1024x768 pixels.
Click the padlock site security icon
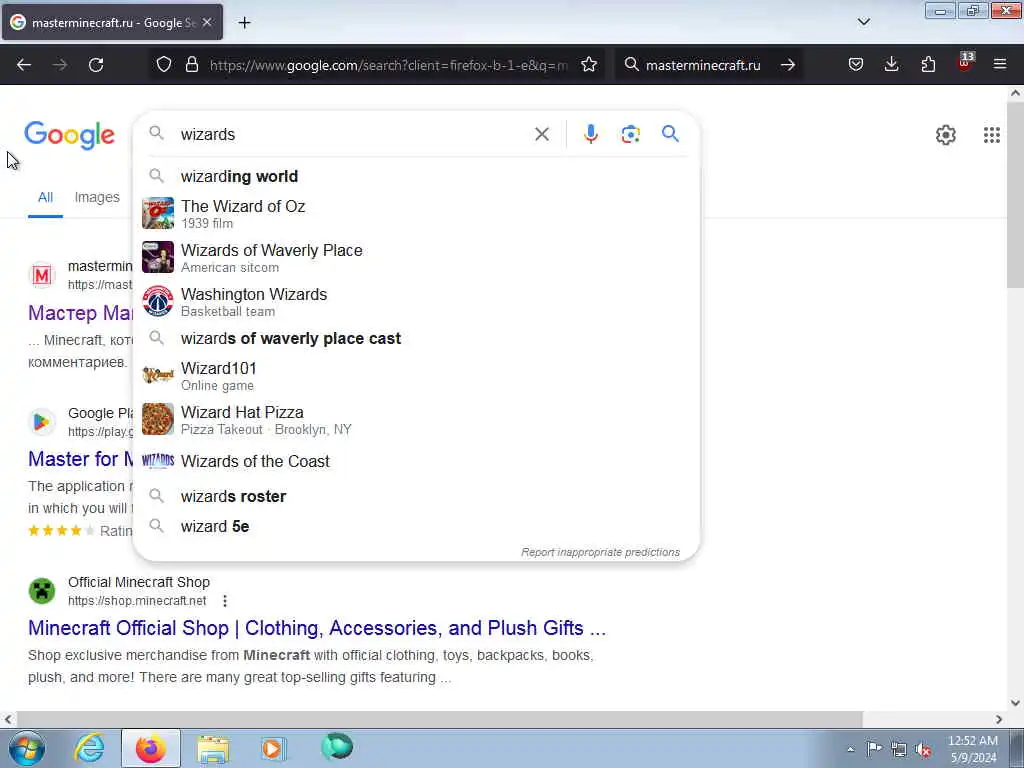click(191, 65)
